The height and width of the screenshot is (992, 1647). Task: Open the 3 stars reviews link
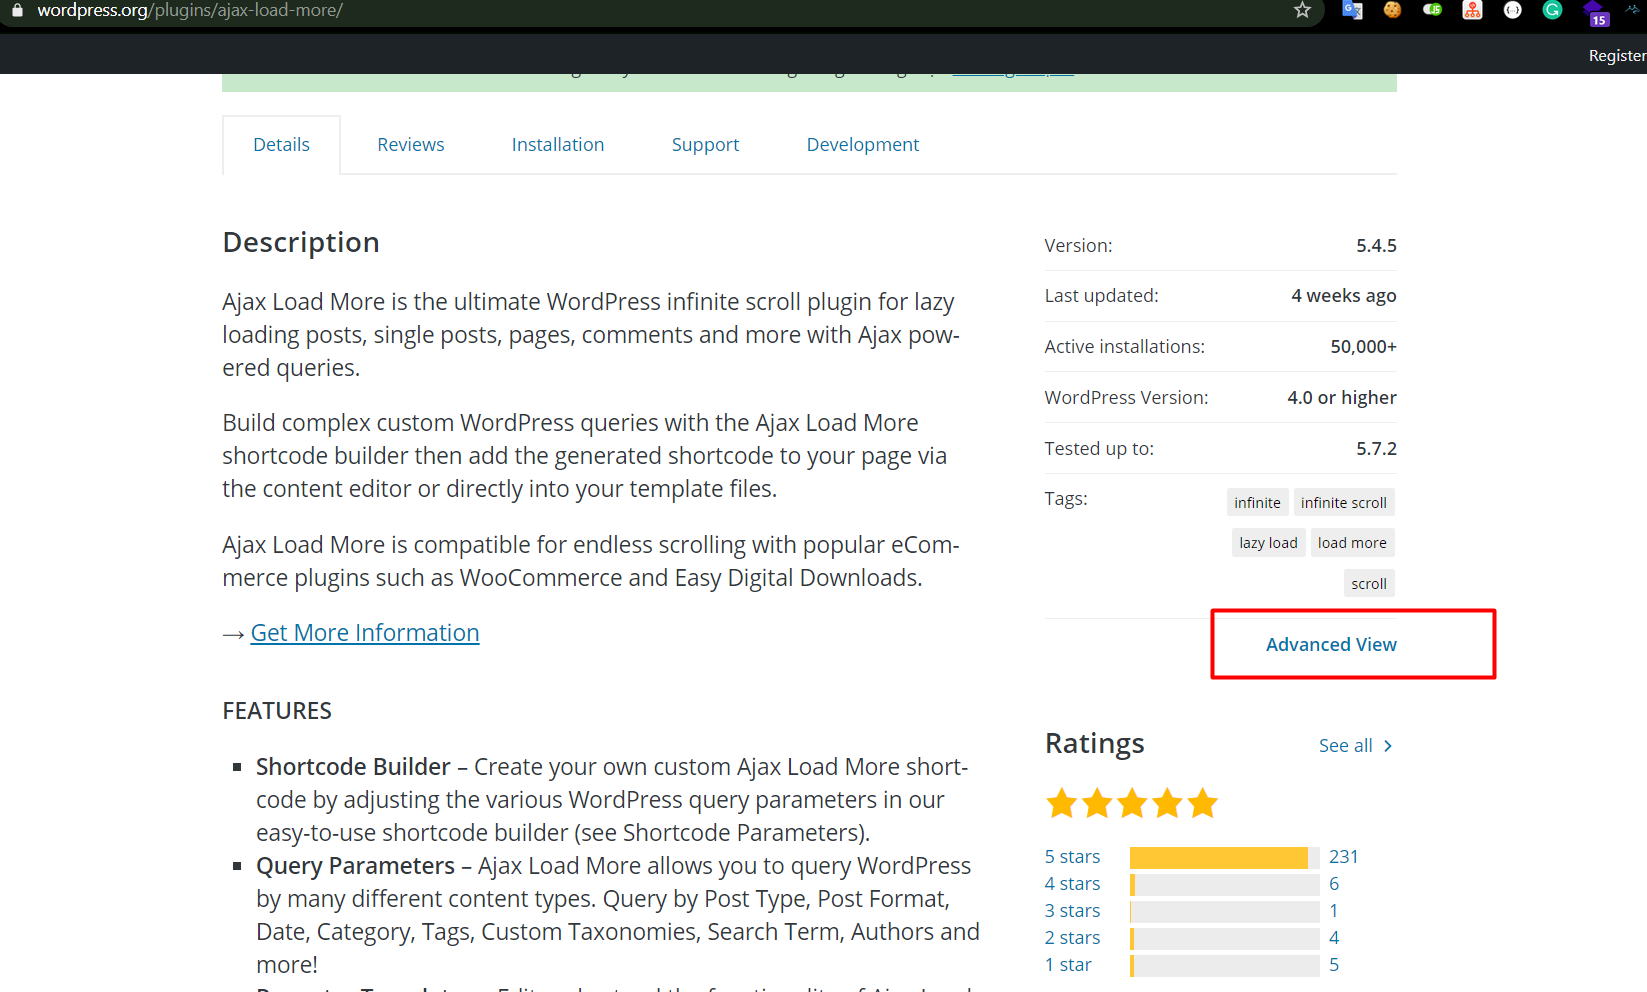click(1072, 911)
